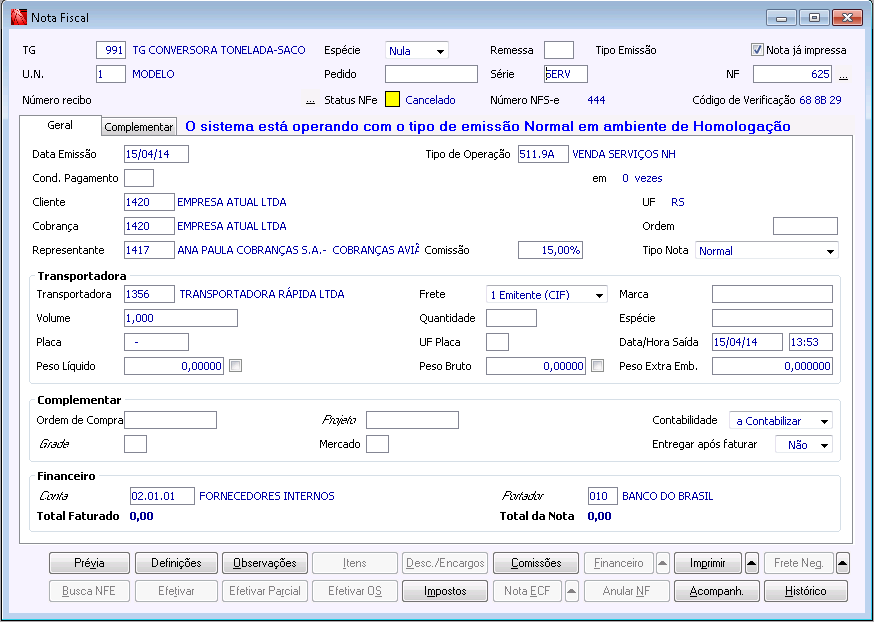Click the Comissão percentage field
The height and width of the screenshot is (622, 874).
[550, 250]
